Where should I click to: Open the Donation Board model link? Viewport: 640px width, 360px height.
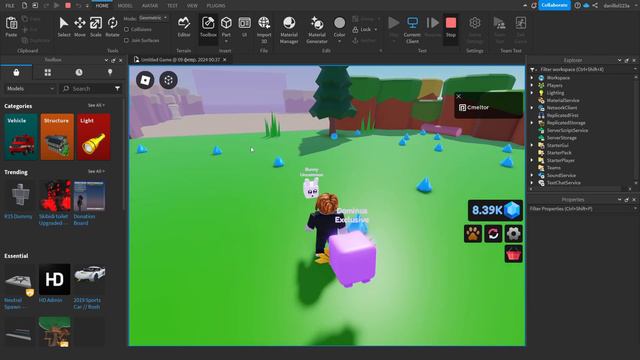click(84, 220)
